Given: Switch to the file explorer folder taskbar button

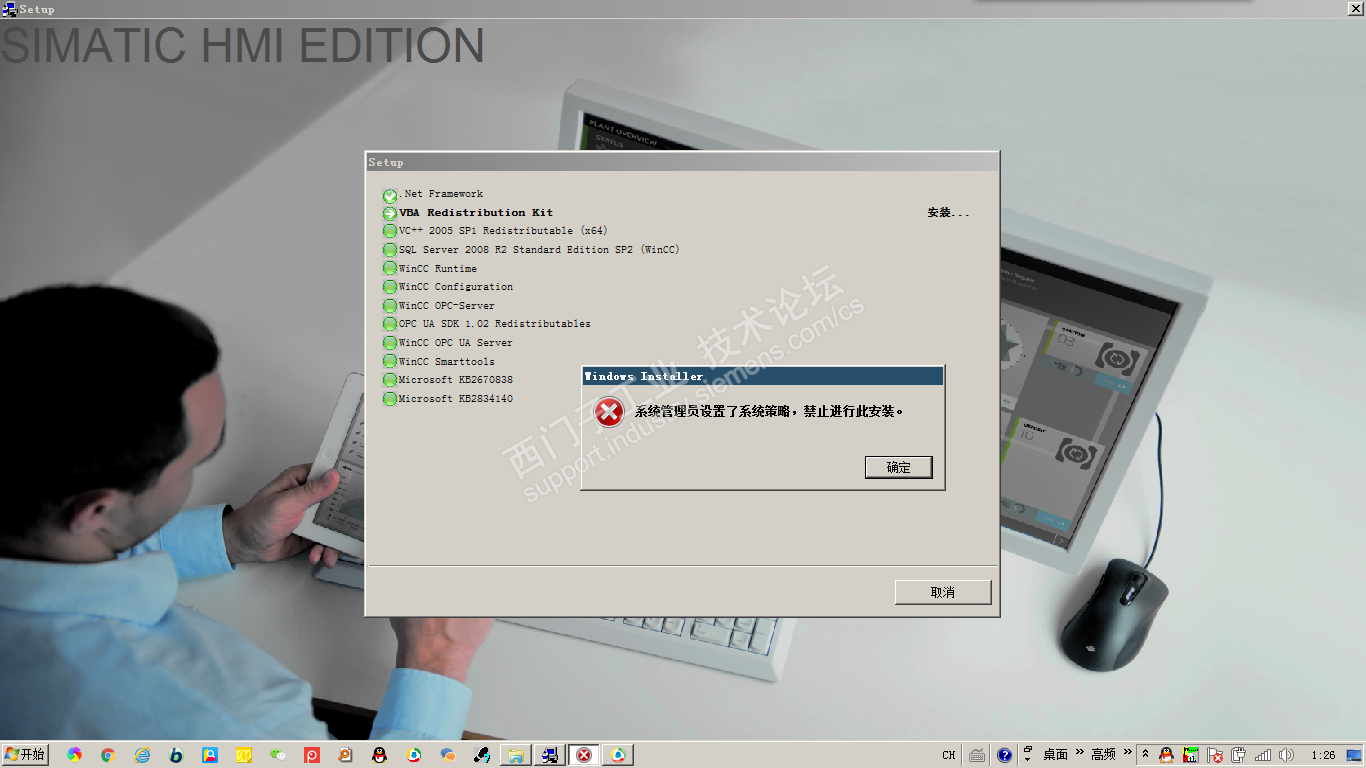Looking at the screenshot, I should click(x=516, y=755).
